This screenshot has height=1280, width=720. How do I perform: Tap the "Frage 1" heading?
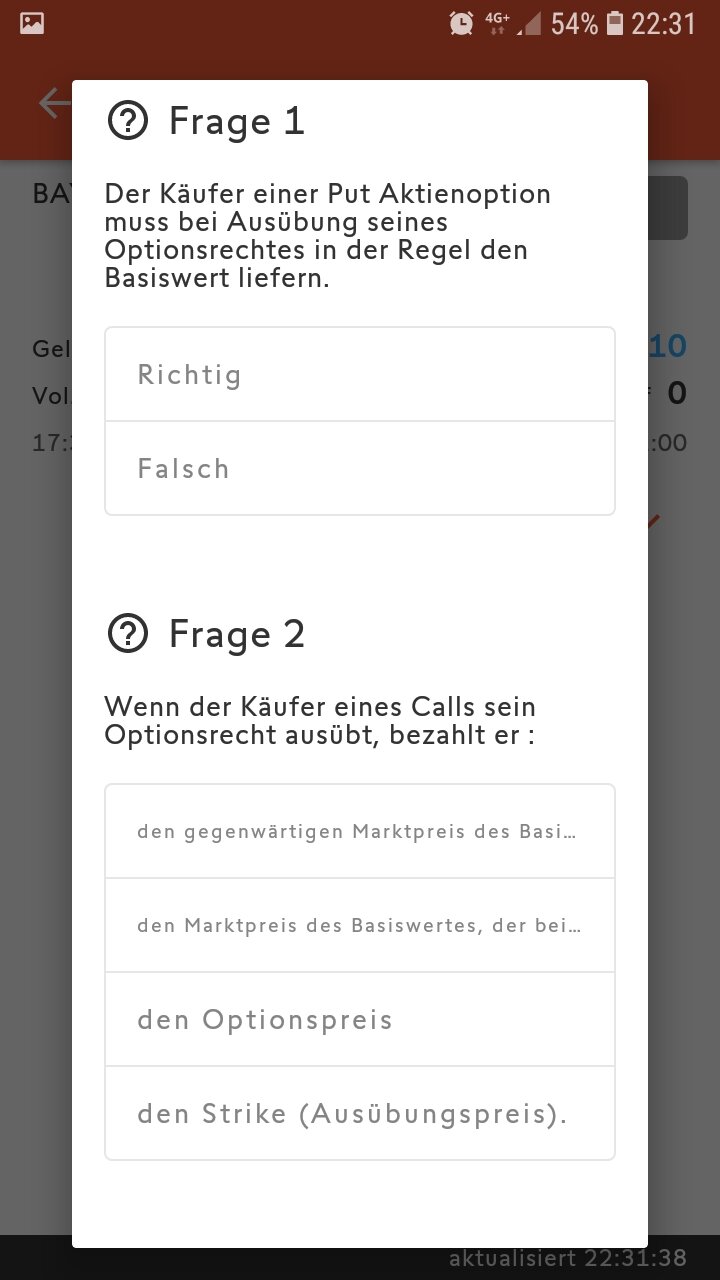(x=236, y=122)
